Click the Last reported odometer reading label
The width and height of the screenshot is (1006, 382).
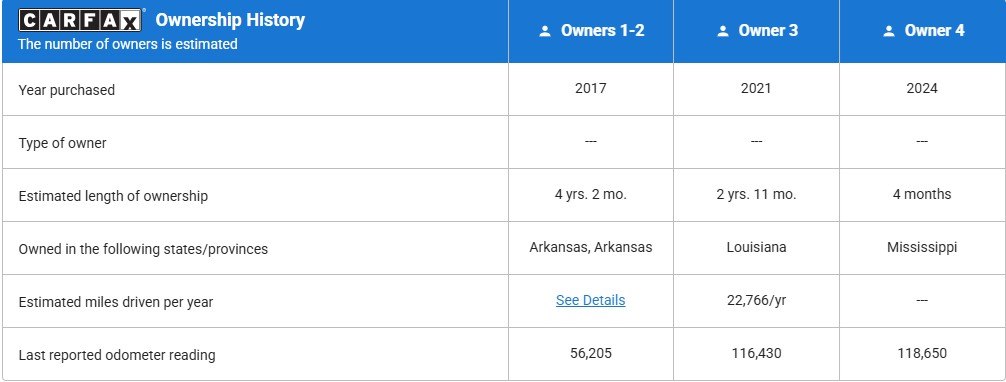pos(117,355)
